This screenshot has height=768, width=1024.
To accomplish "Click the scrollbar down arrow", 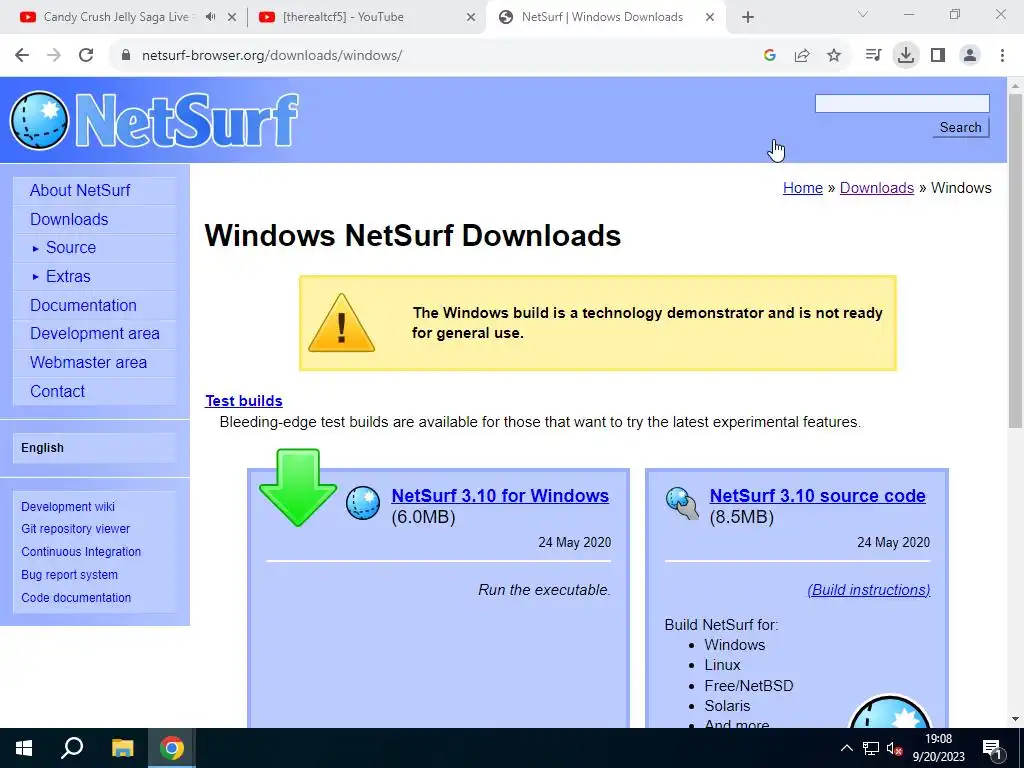I will (1015, 719).
